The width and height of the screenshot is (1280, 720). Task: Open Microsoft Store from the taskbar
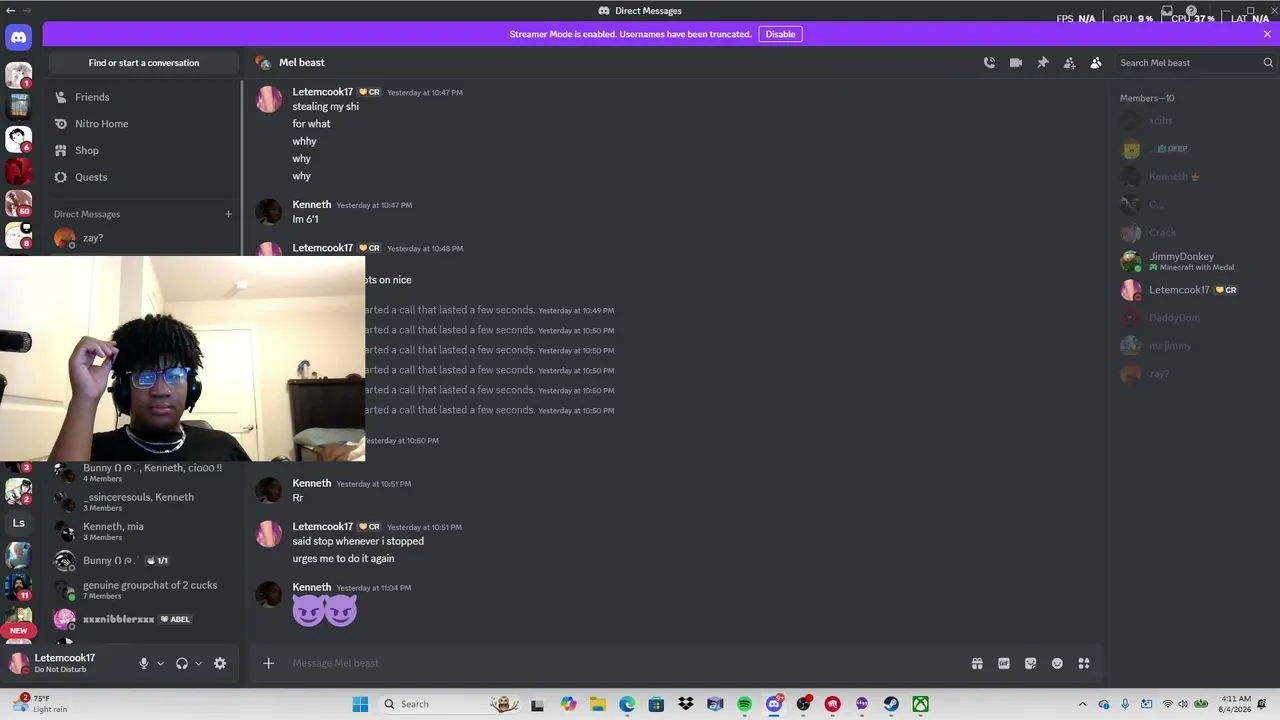click(656, 704)
